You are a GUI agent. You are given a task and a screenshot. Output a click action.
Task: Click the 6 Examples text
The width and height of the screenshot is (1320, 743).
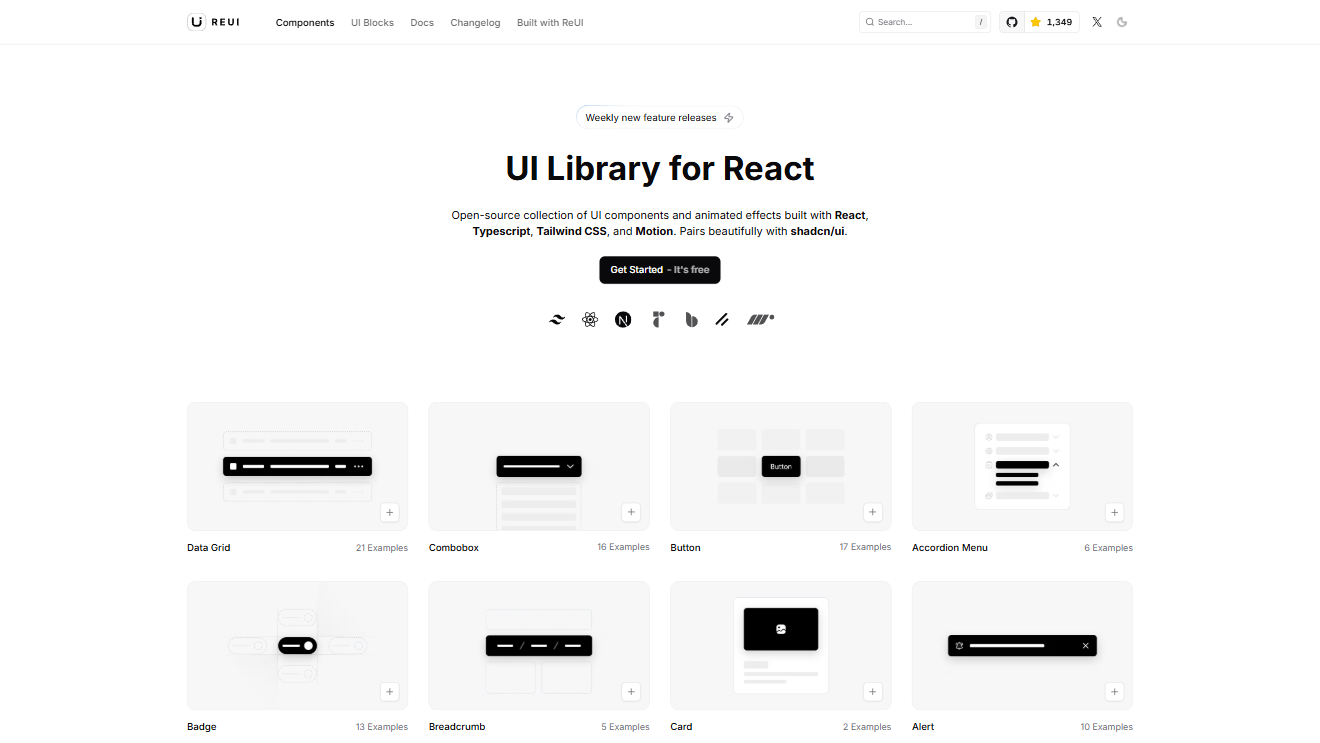pos(1108,548)
